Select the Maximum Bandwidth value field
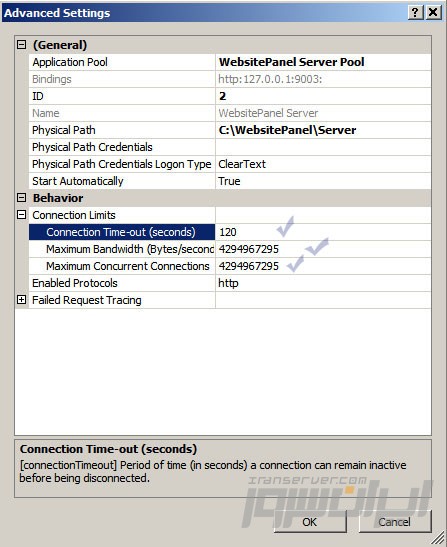 point(323,249)
